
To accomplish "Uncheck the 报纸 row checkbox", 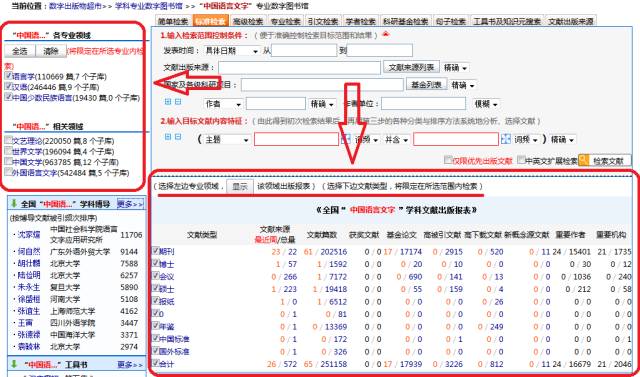I will [155, 301].
